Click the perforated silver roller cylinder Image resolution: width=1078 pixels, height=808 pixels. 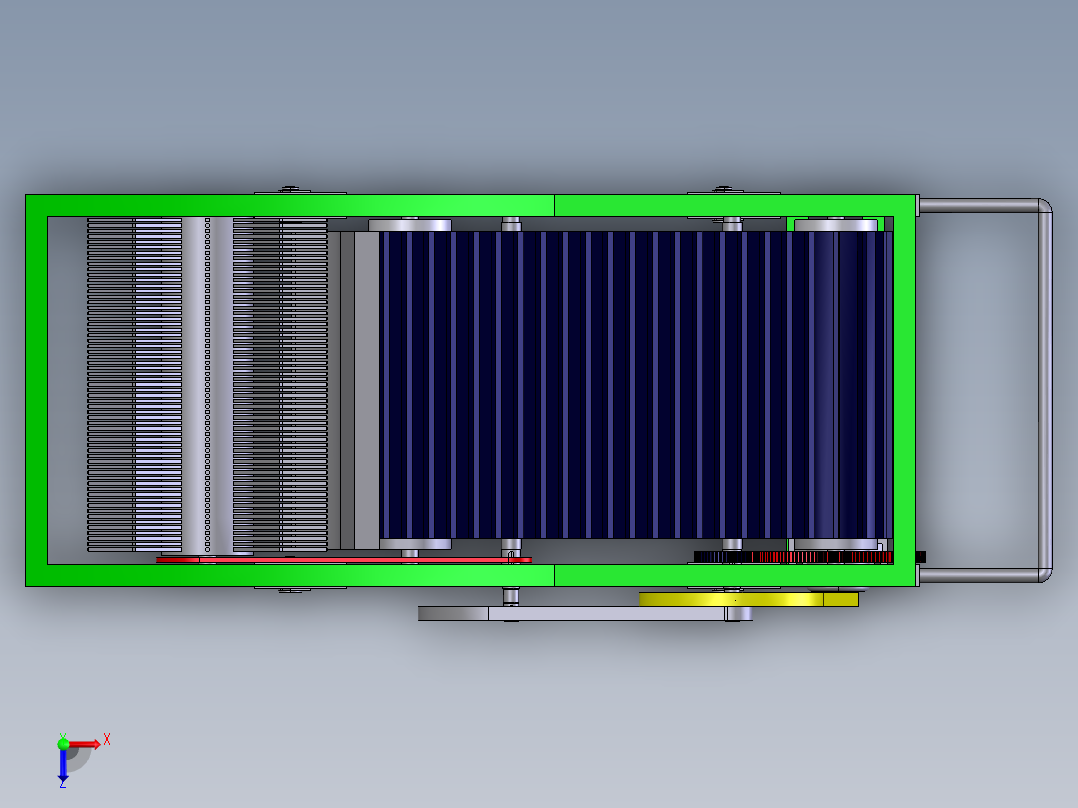(x=208, y=385)
